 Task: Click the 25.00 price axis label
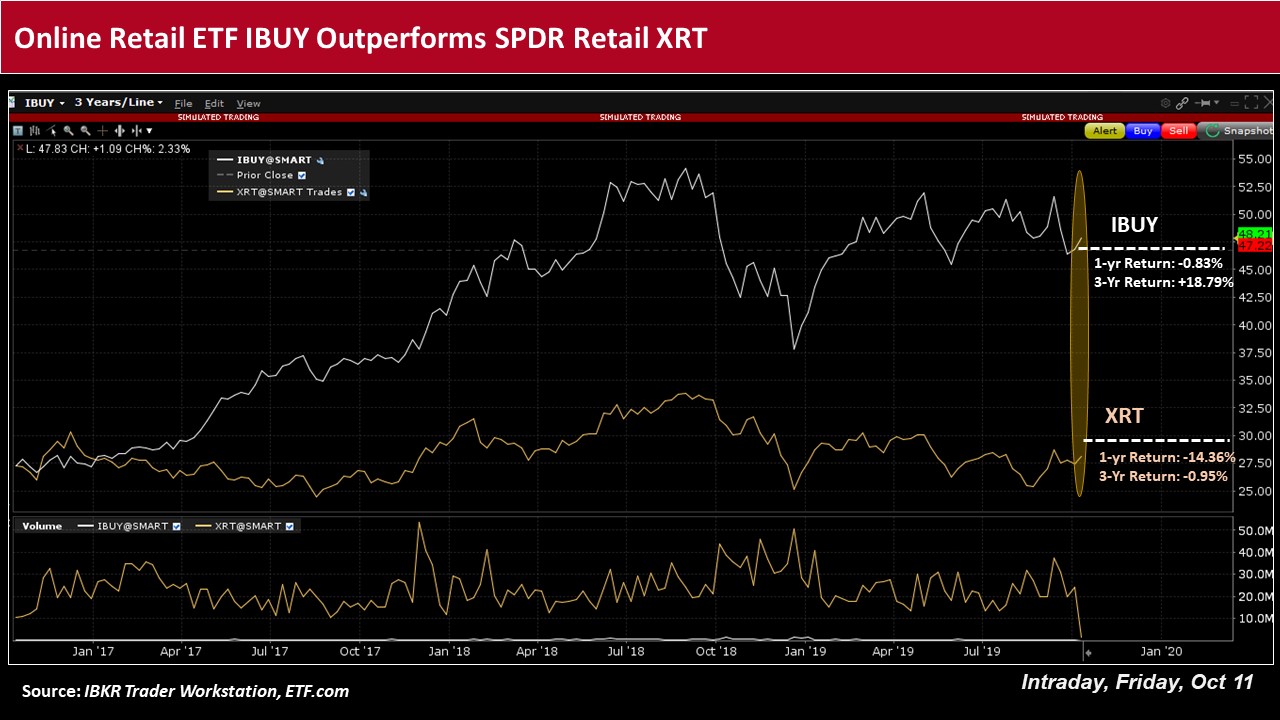tap(1253, 491)
